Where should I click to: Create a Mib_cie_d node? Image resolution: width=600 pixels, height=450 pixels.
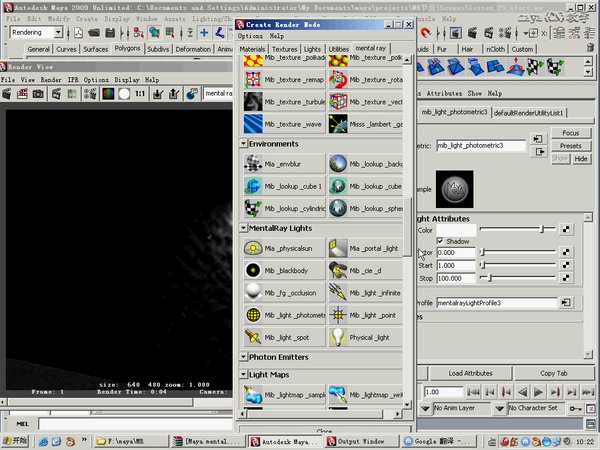(x=365, y=271)
